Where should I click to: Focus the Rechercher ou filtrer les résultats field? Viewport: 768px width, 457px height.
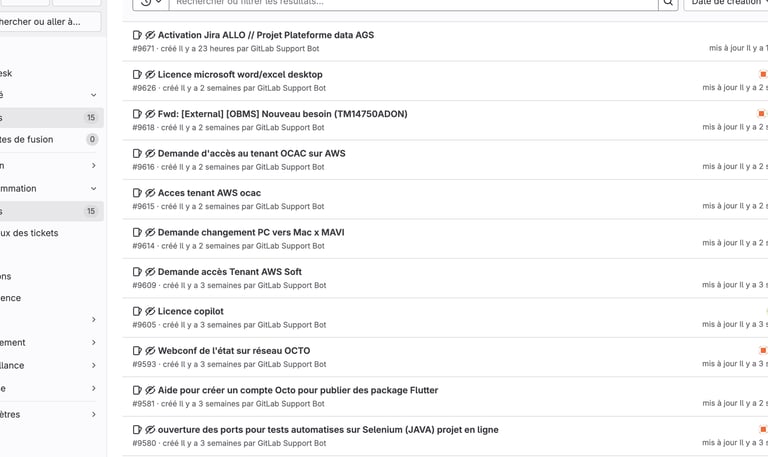(x=410, y=3)
